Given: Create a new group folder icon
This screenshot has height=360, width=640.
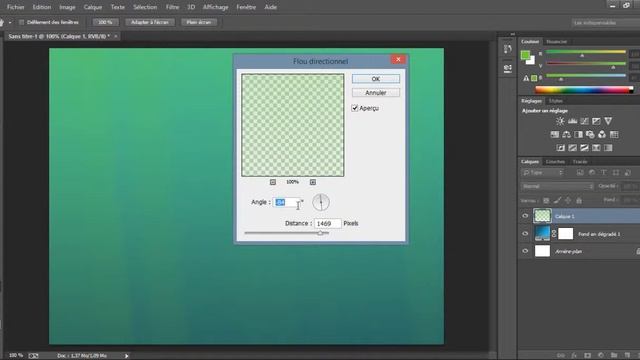Looking at the screenshot, I should point(614,356).
